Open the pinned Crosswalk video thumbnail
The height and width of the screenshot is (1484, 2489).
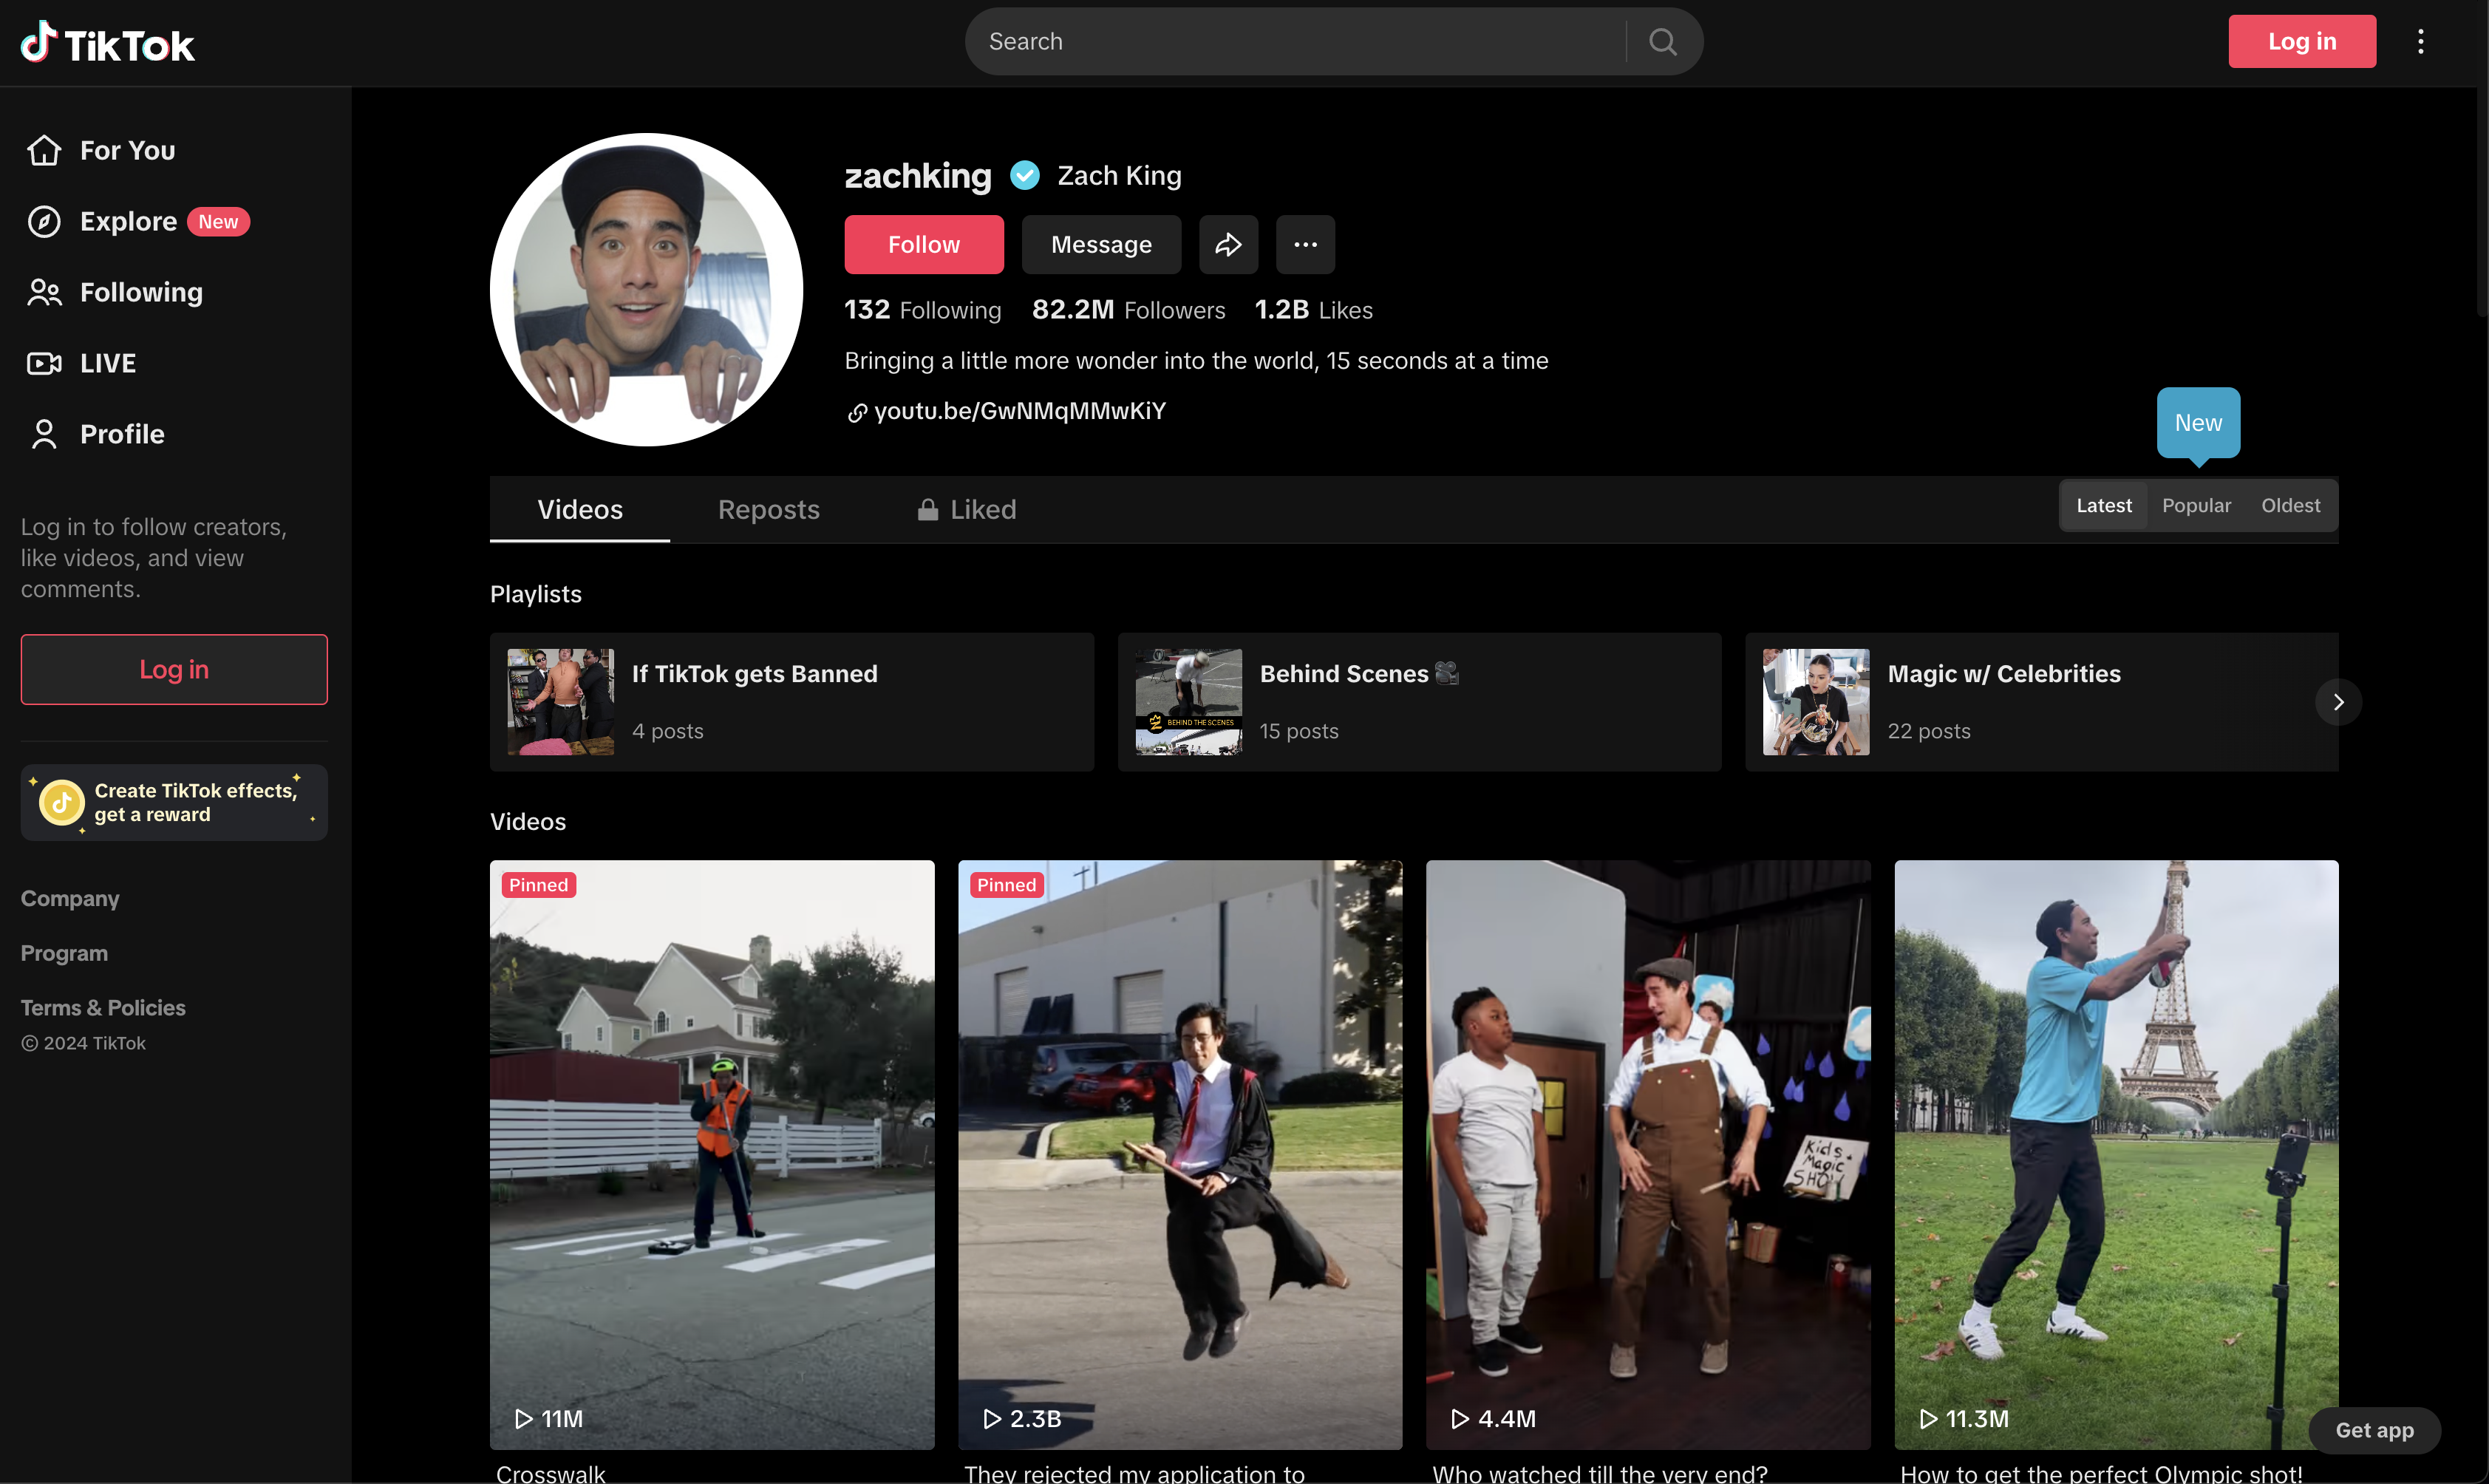[x=712, y=1155]
